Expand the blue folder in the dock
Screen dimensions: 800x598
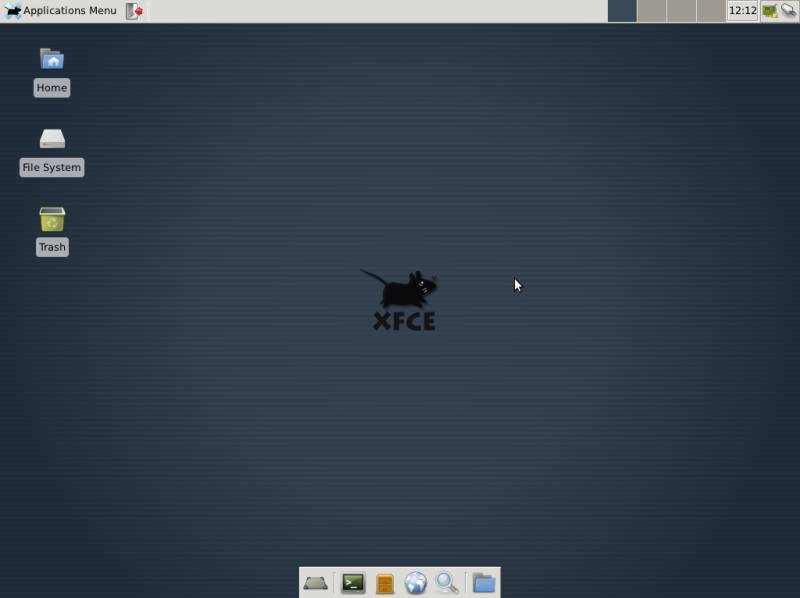(x=484, y=583)
